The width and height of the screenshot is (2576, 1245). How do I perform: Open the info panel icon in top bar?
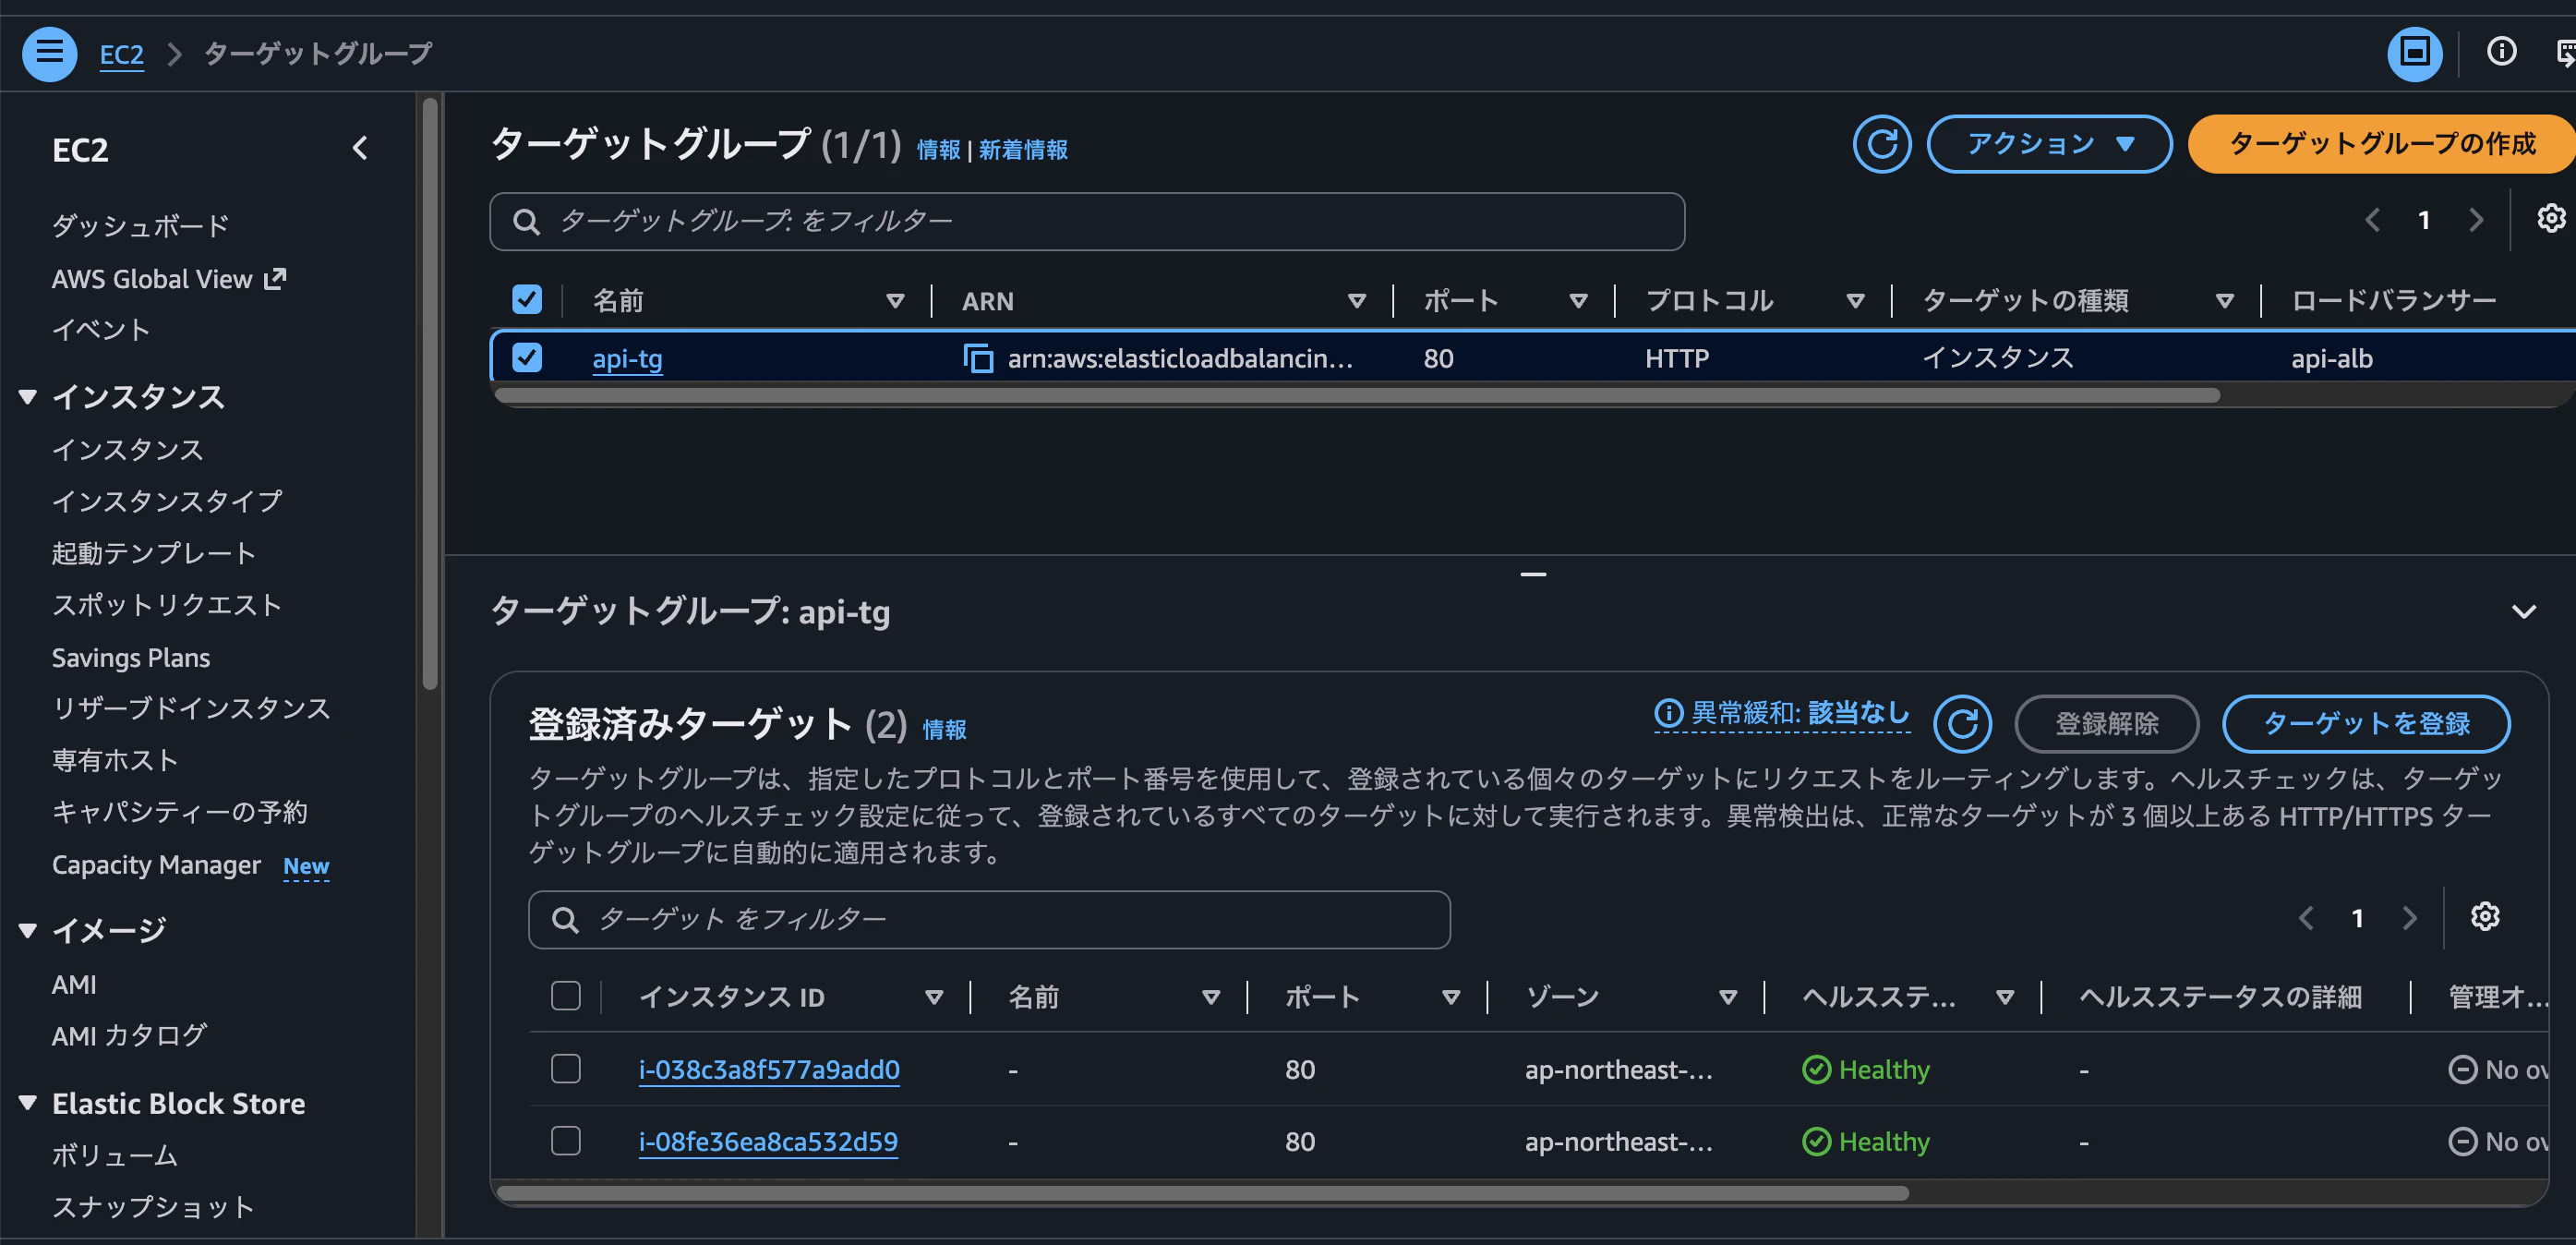point(2501,52)
